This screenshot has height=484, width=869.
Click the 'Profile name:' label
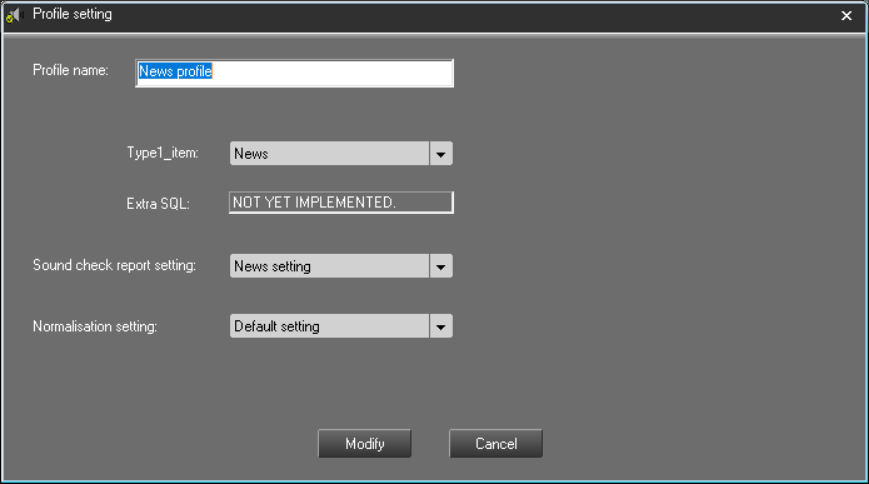point(70,71)
